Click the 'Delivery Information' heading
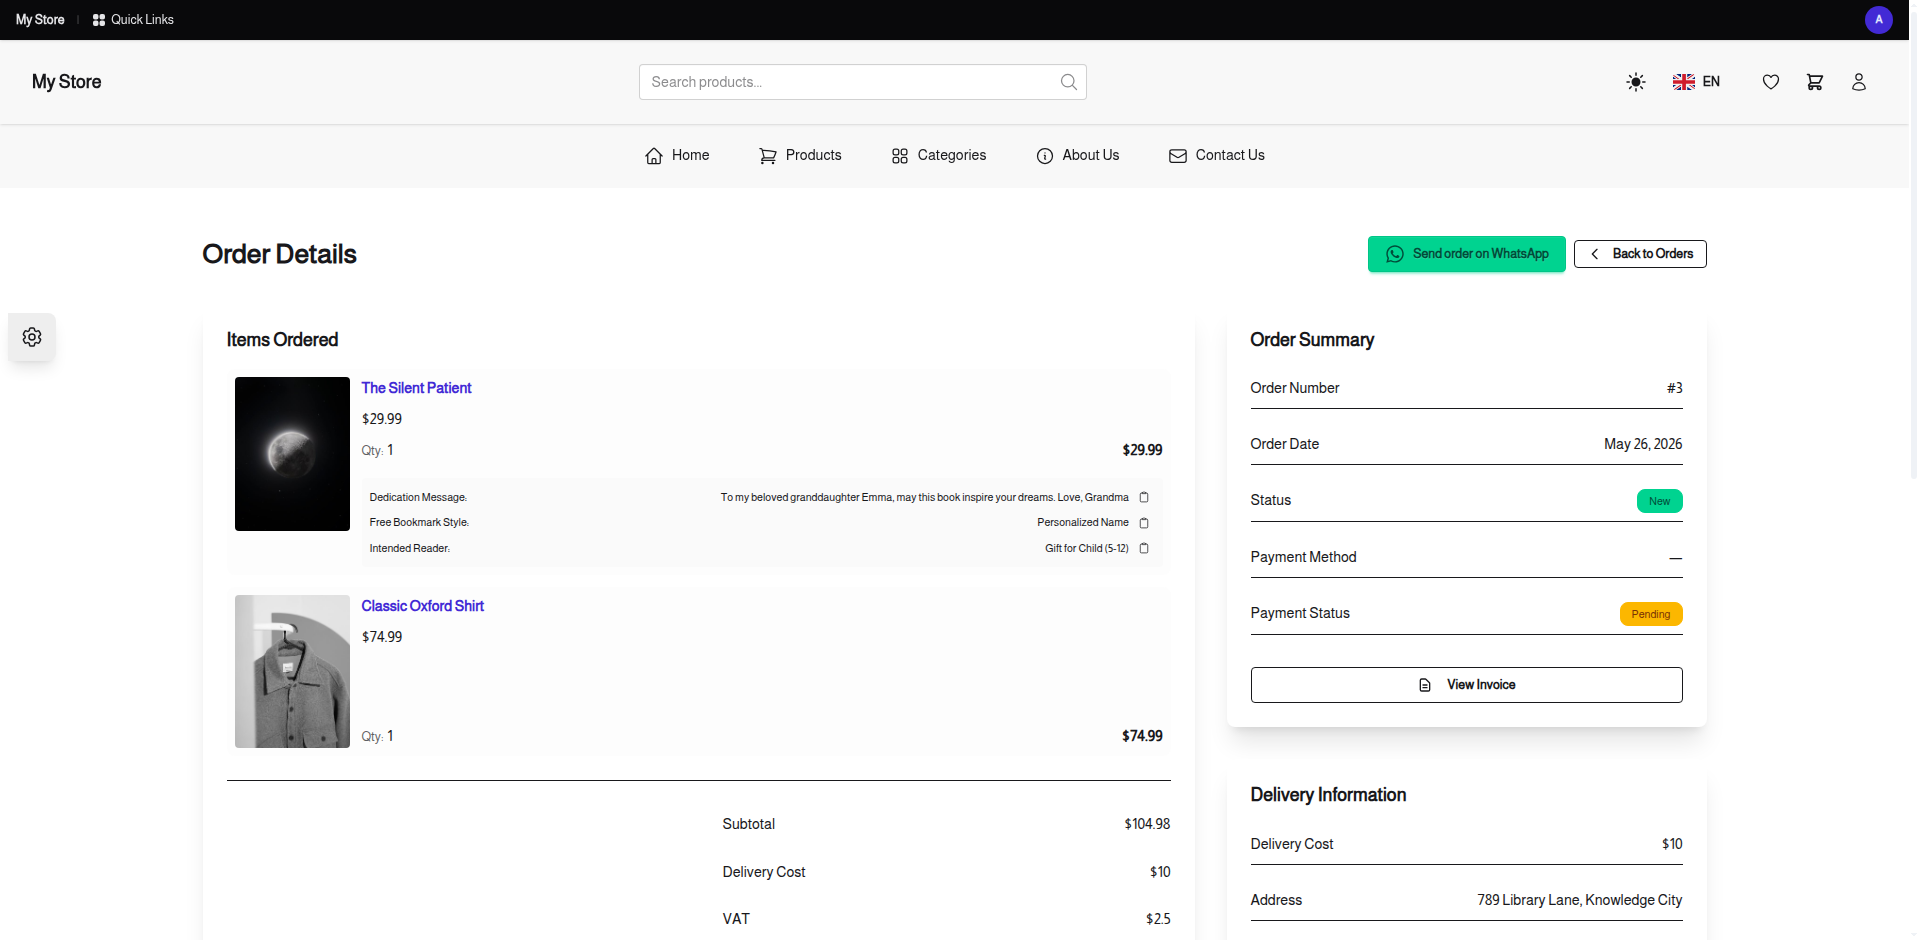 click(1328, 795)
